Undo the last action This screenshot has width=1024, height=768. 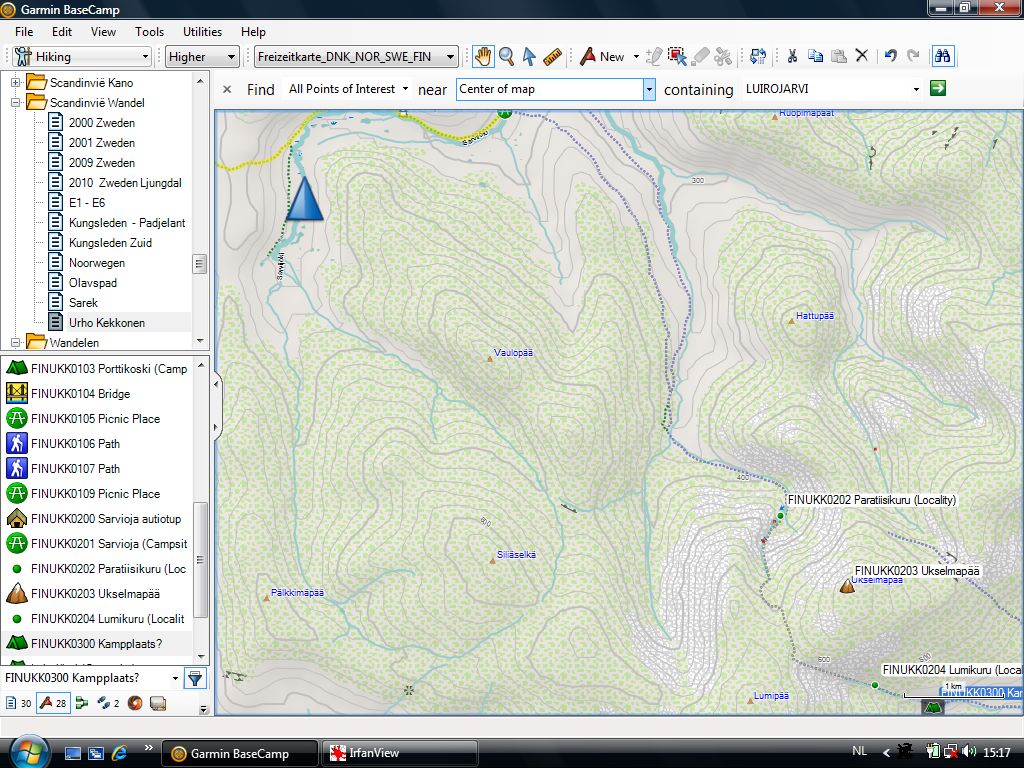coord(890,57)
